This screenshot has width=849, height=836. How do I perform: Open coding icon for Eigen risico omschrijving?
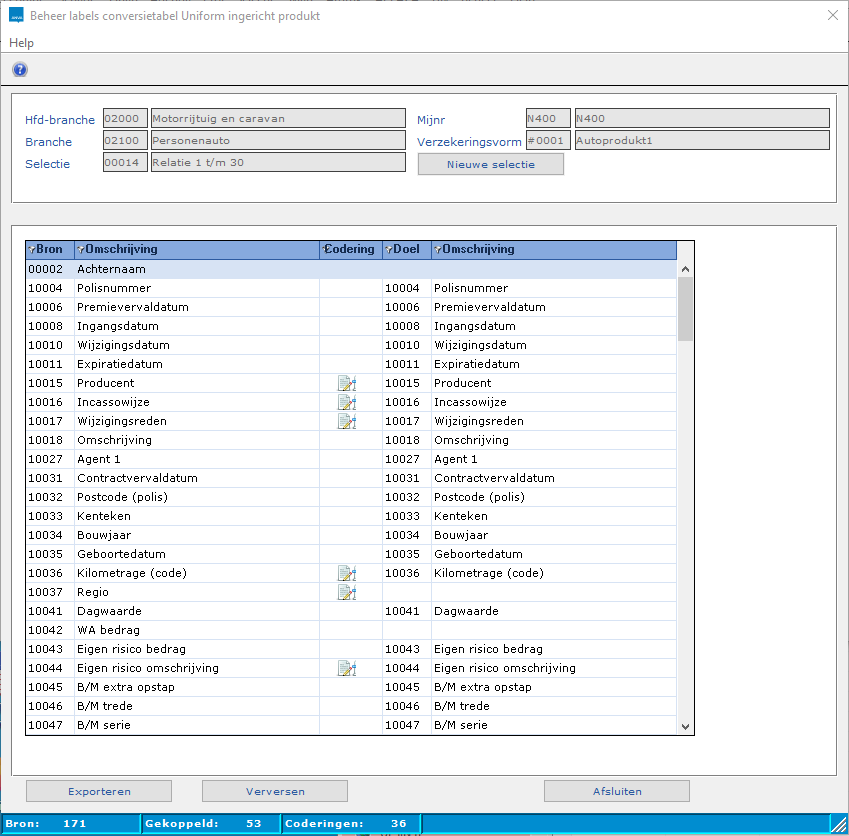point(346,669)
